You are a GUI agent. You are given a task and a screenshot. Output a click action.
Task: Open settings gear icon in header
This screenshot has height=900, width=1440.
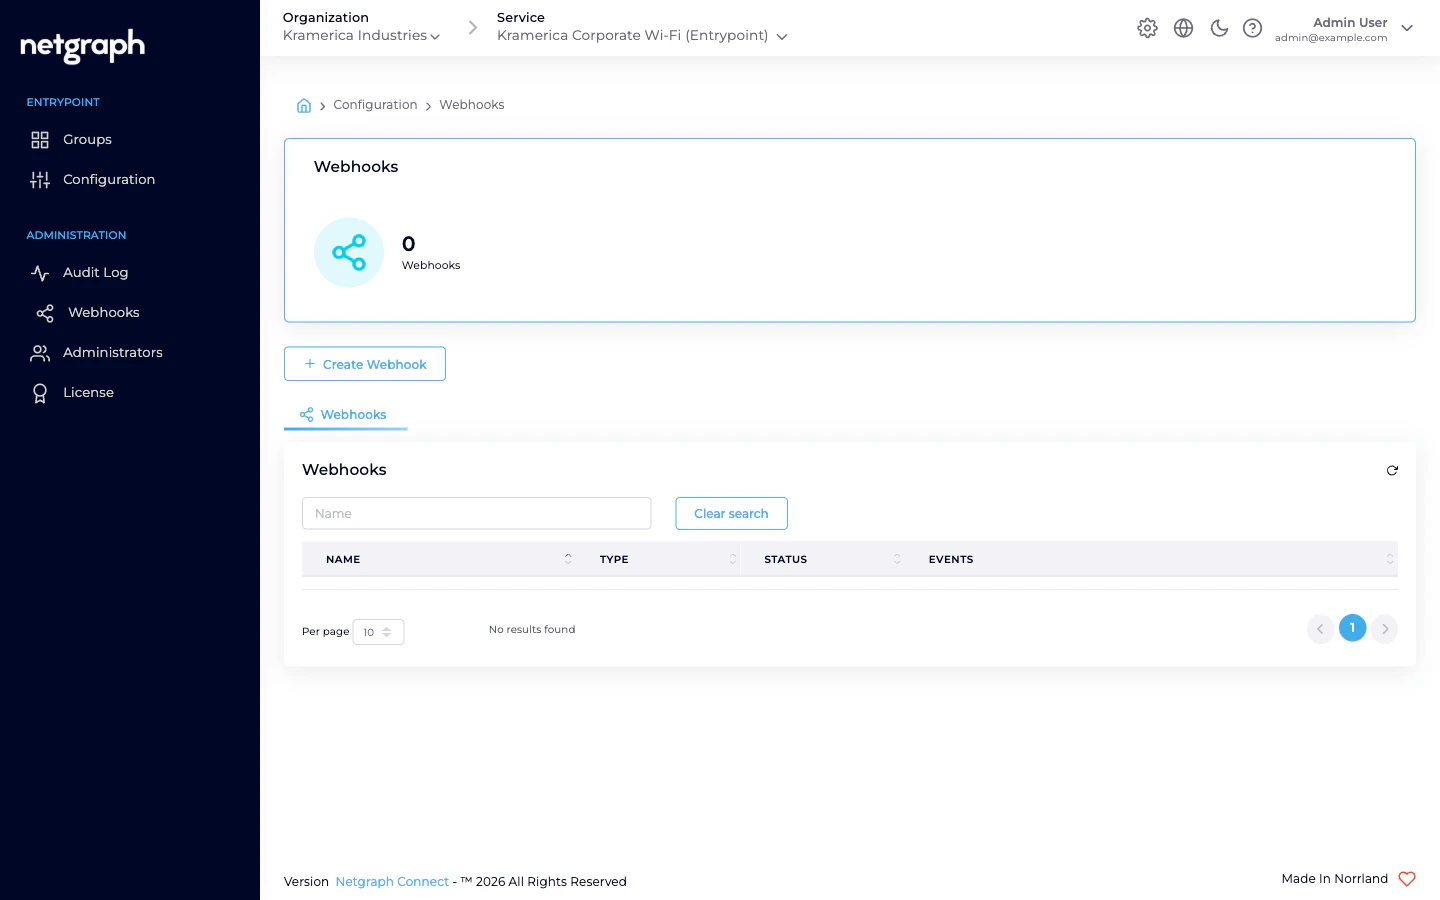click(1147, 28)
